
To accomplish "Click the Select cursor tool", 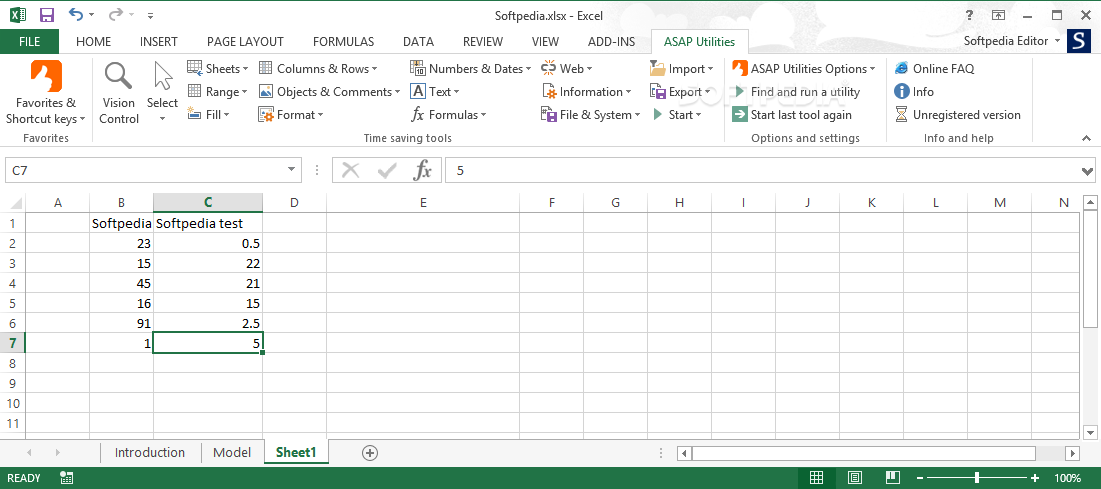I will [x=162, y=93].
